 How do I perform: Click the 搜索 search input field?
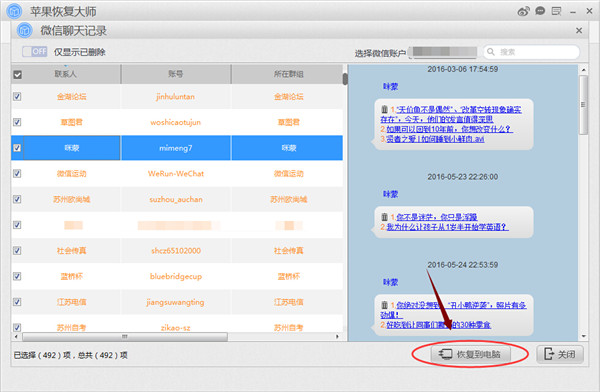click(x=531, y=52)
